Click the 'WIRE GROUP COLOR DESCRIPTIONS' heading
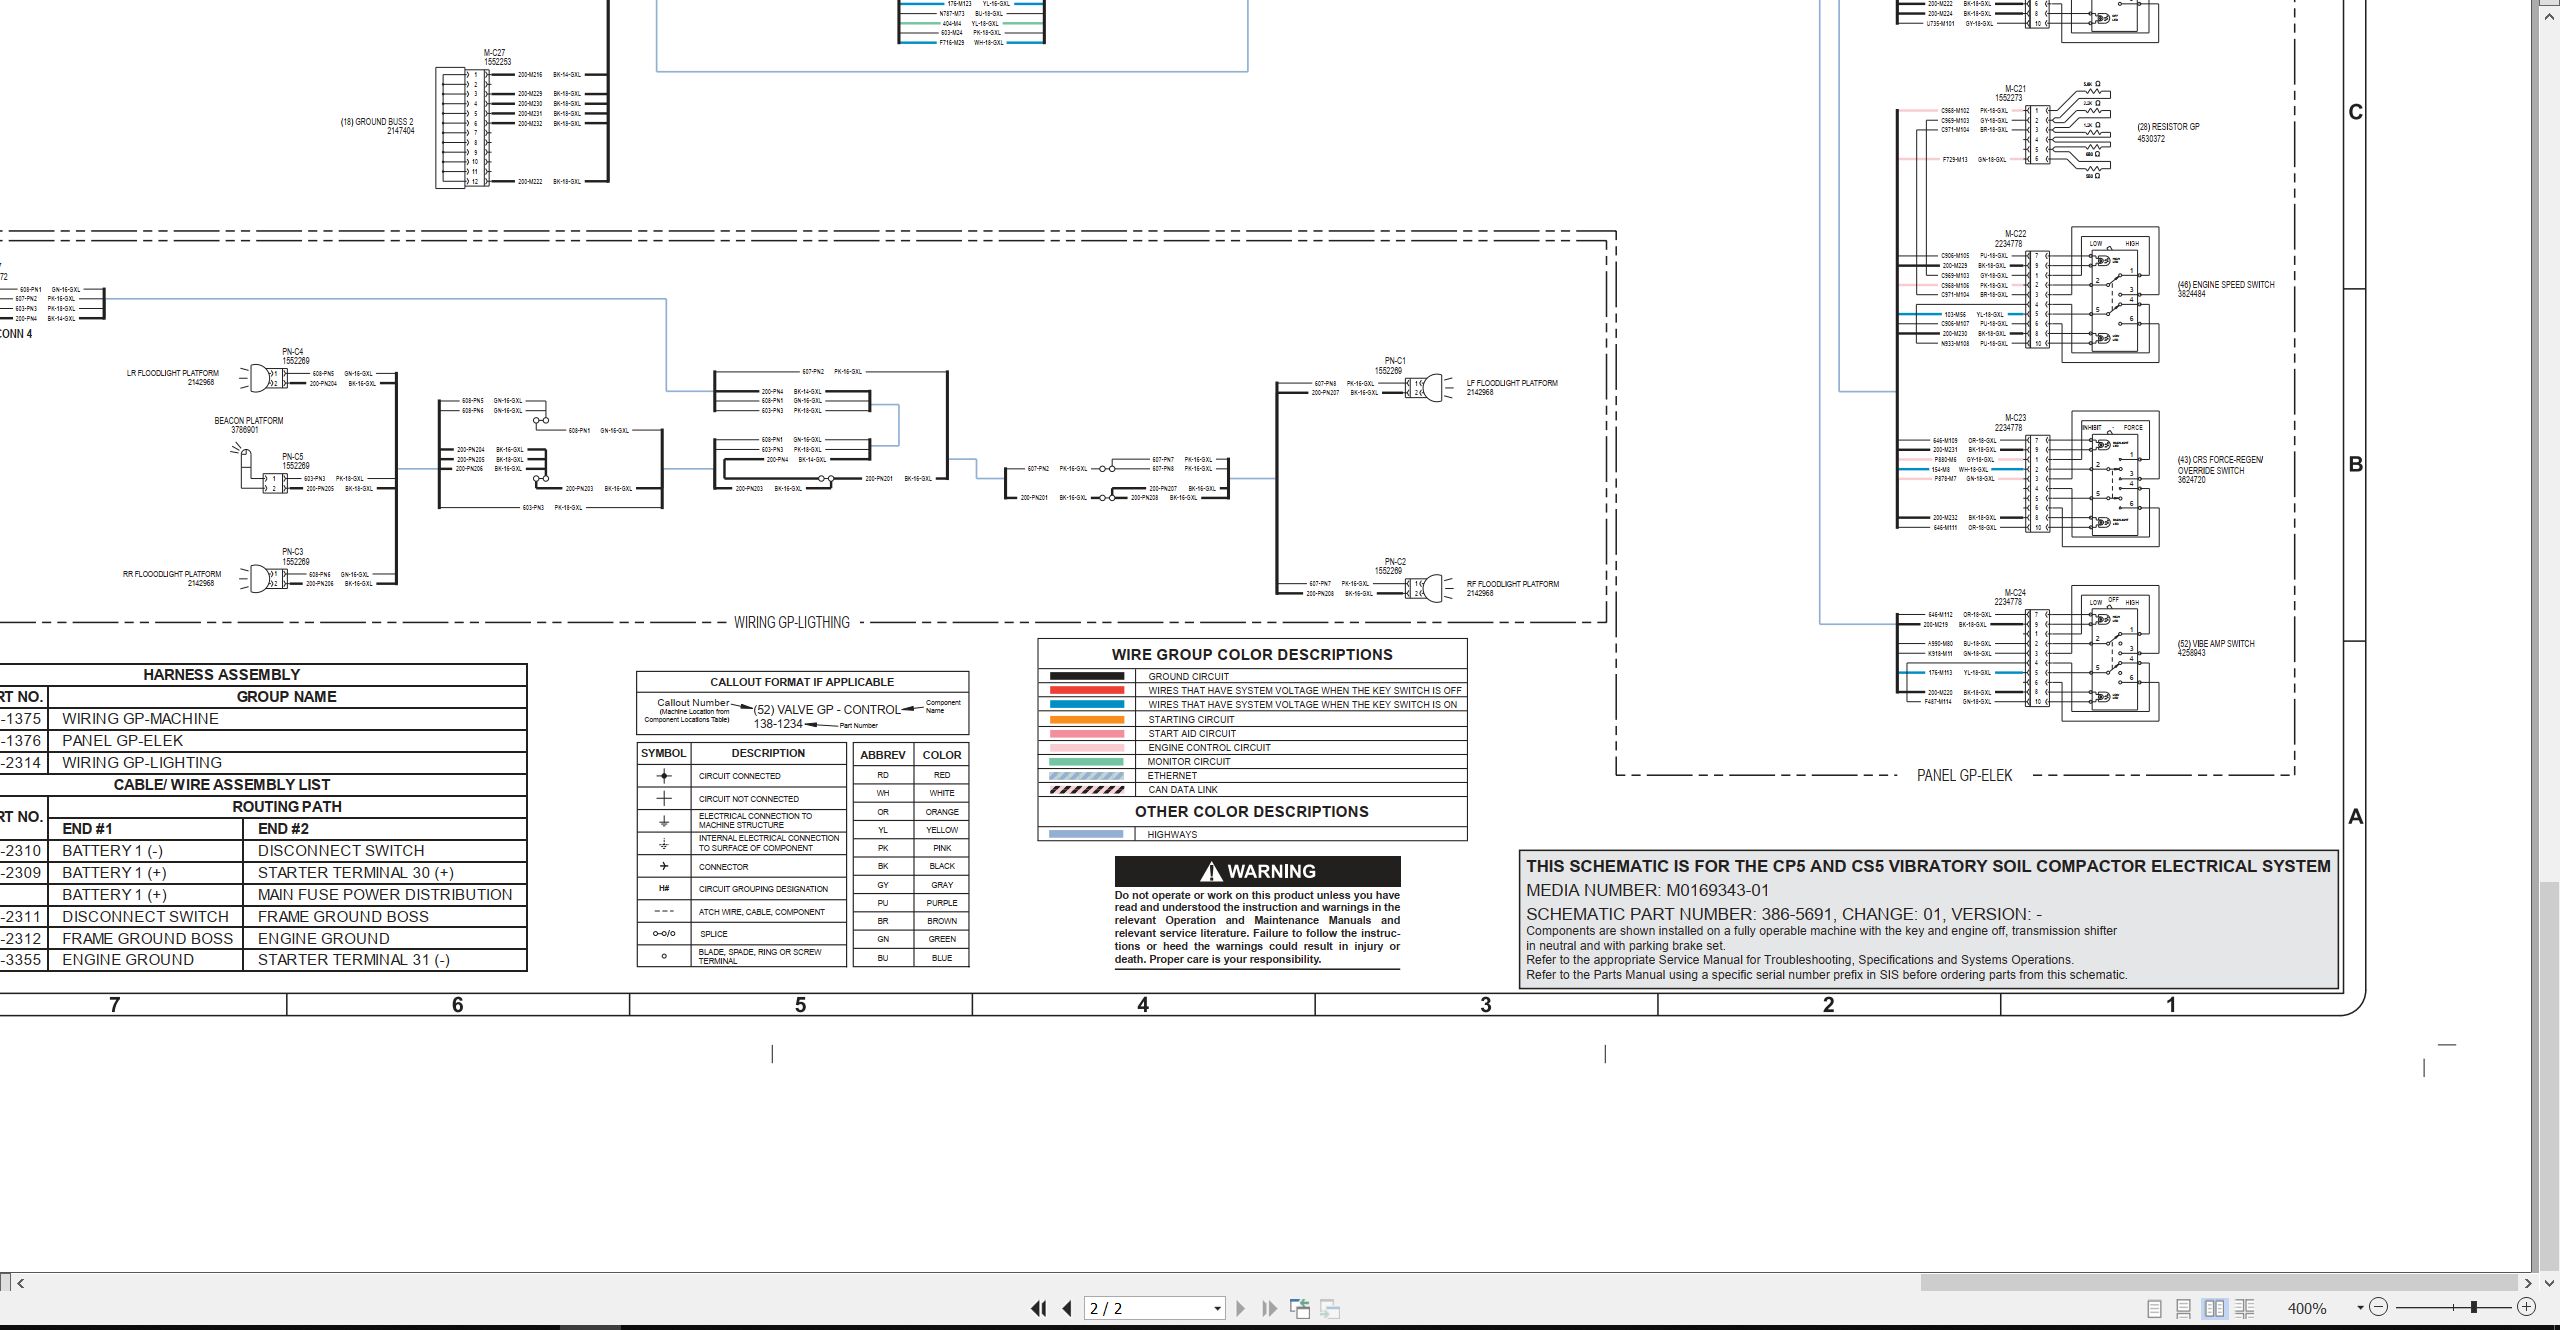This screenshot has width=2560, height=1330. click(1252, 655)
